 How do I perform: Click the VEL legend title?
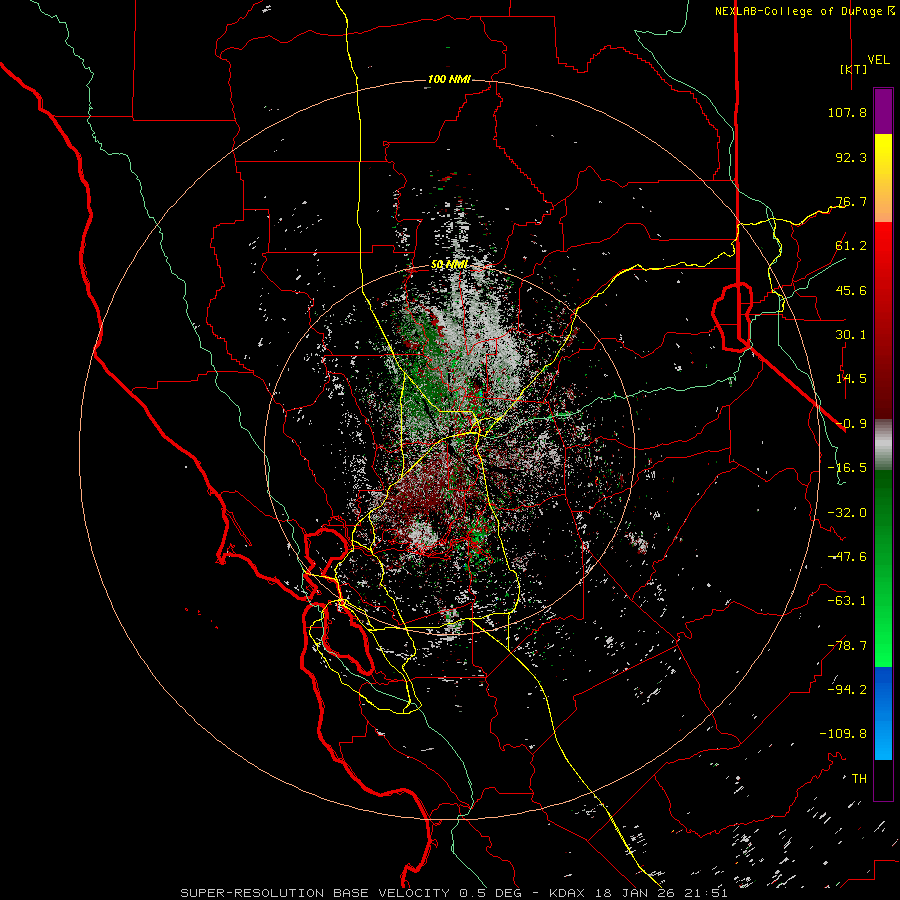878,60
